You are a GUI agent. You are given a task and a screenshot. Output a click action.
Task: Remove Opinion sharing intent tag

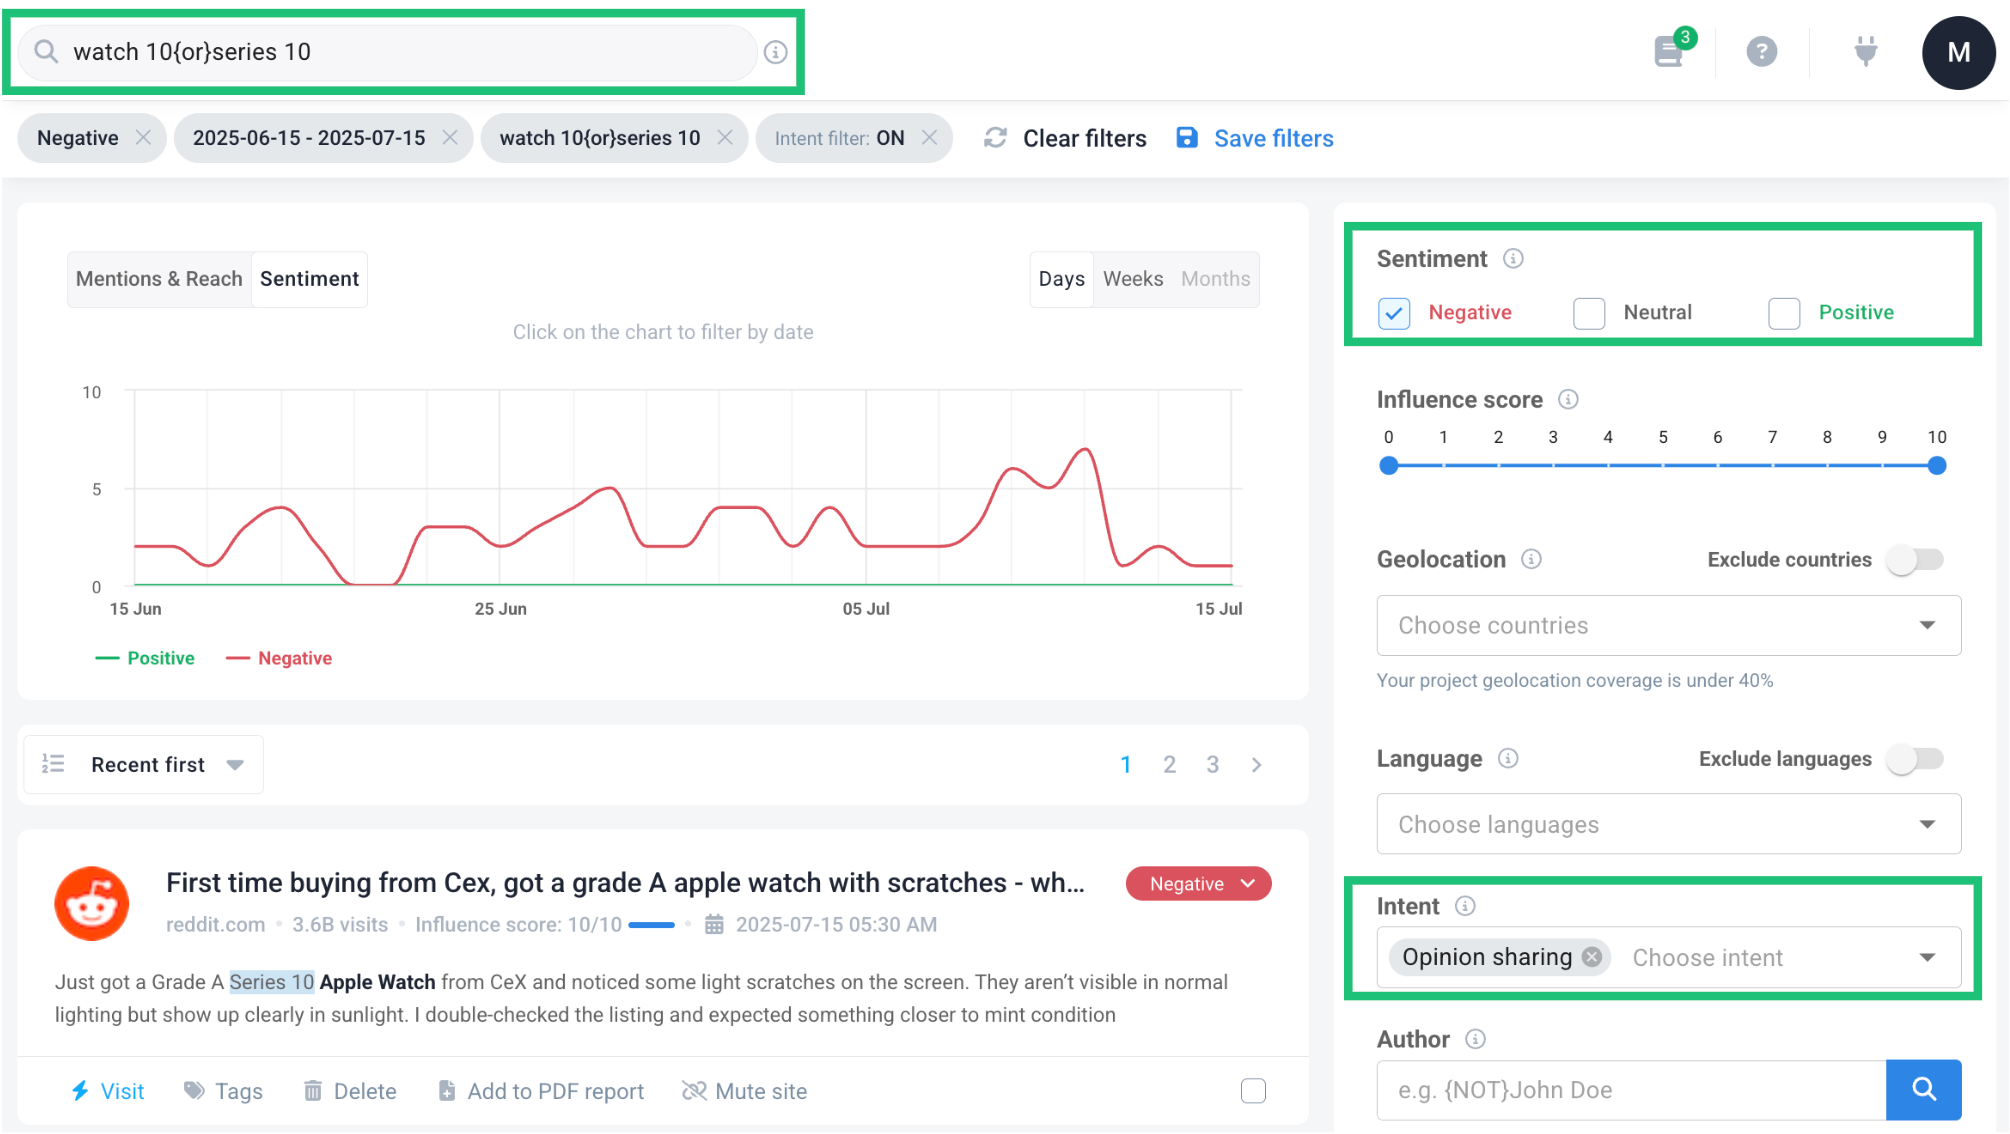pos(1592,958)
